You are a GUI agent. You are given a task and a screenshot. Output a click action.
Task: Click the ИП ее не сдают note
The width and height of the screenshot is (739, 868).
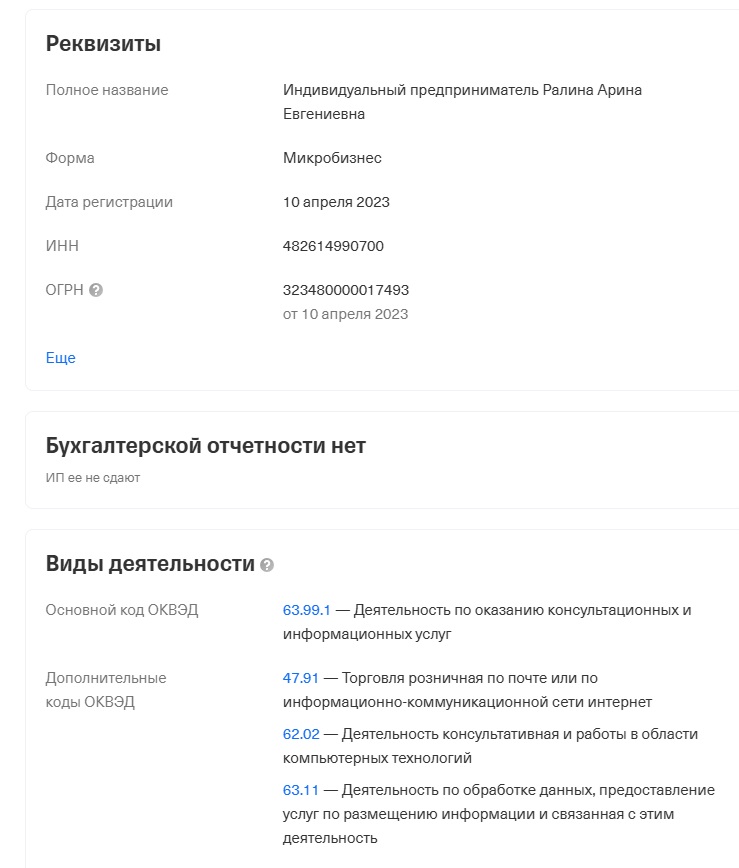[x=93, y=478]
